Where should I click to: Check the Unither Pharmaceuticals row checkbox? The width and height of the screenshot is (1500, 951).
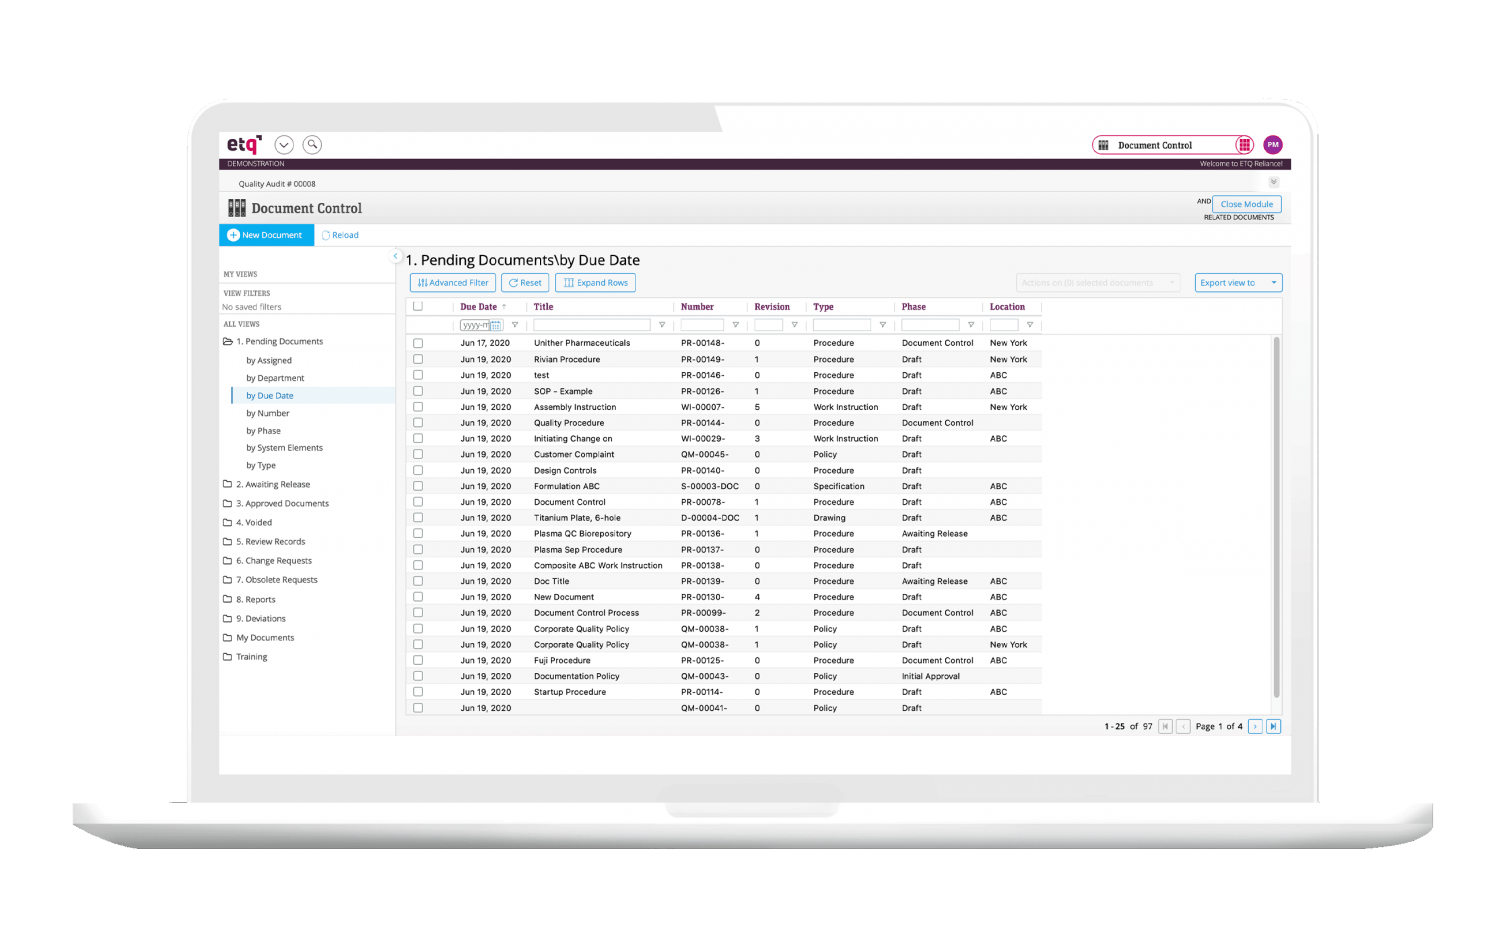pos(418,343)
